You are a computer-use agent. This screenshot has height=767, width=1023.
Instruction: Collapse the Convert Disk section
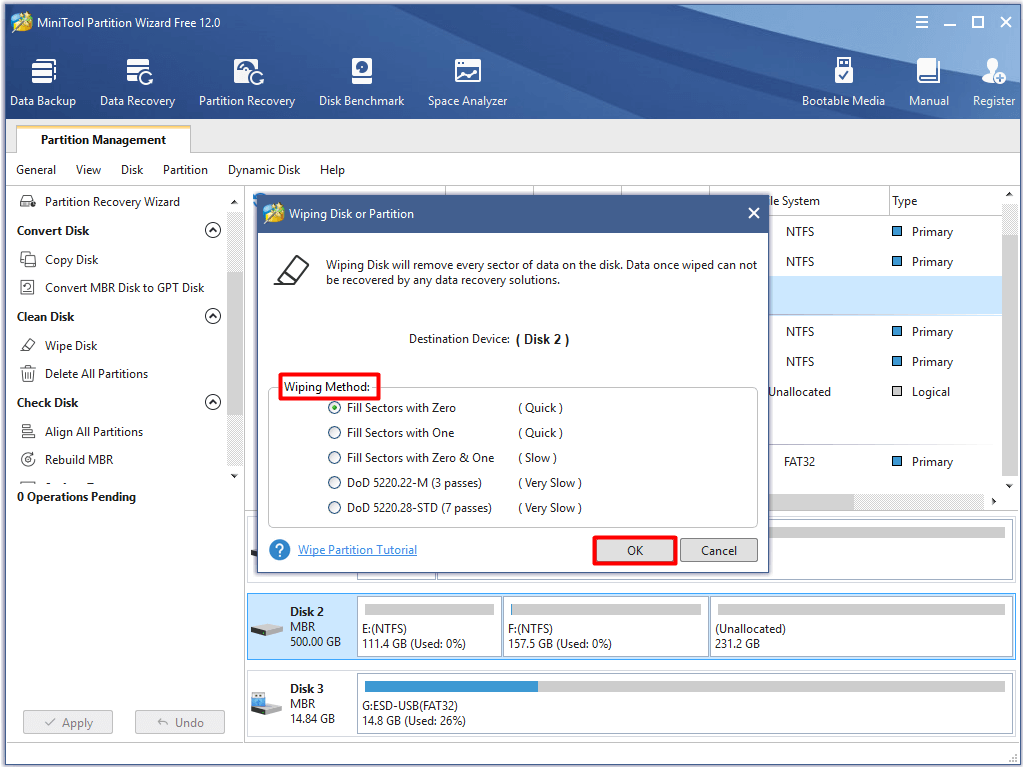213,230
